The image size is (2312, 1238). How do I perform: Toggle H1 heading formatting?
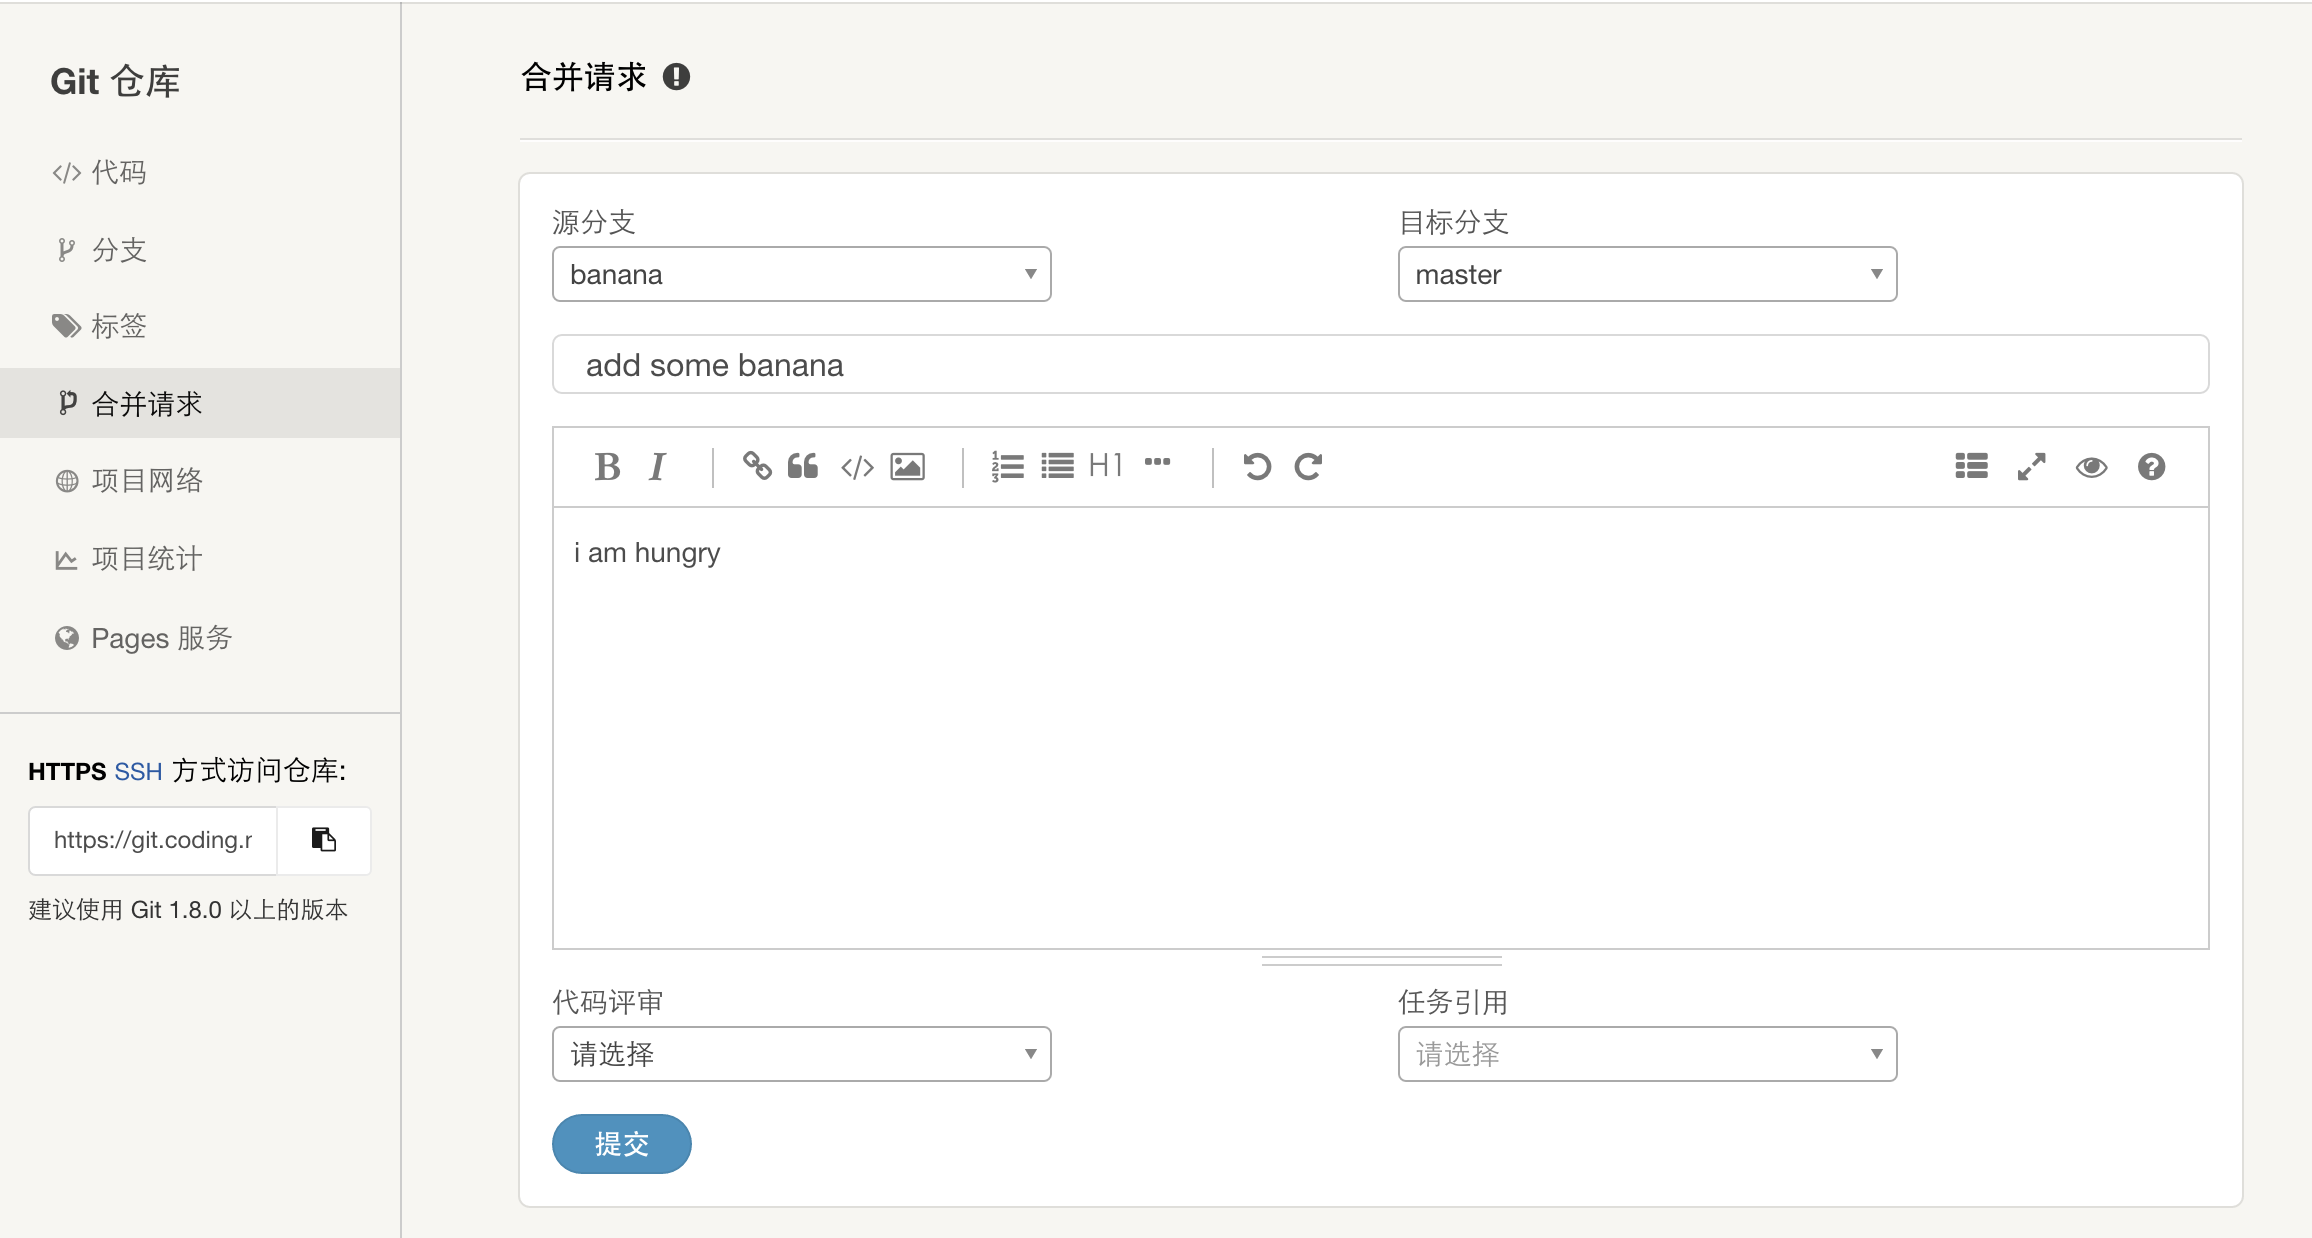pos(1106,465)
